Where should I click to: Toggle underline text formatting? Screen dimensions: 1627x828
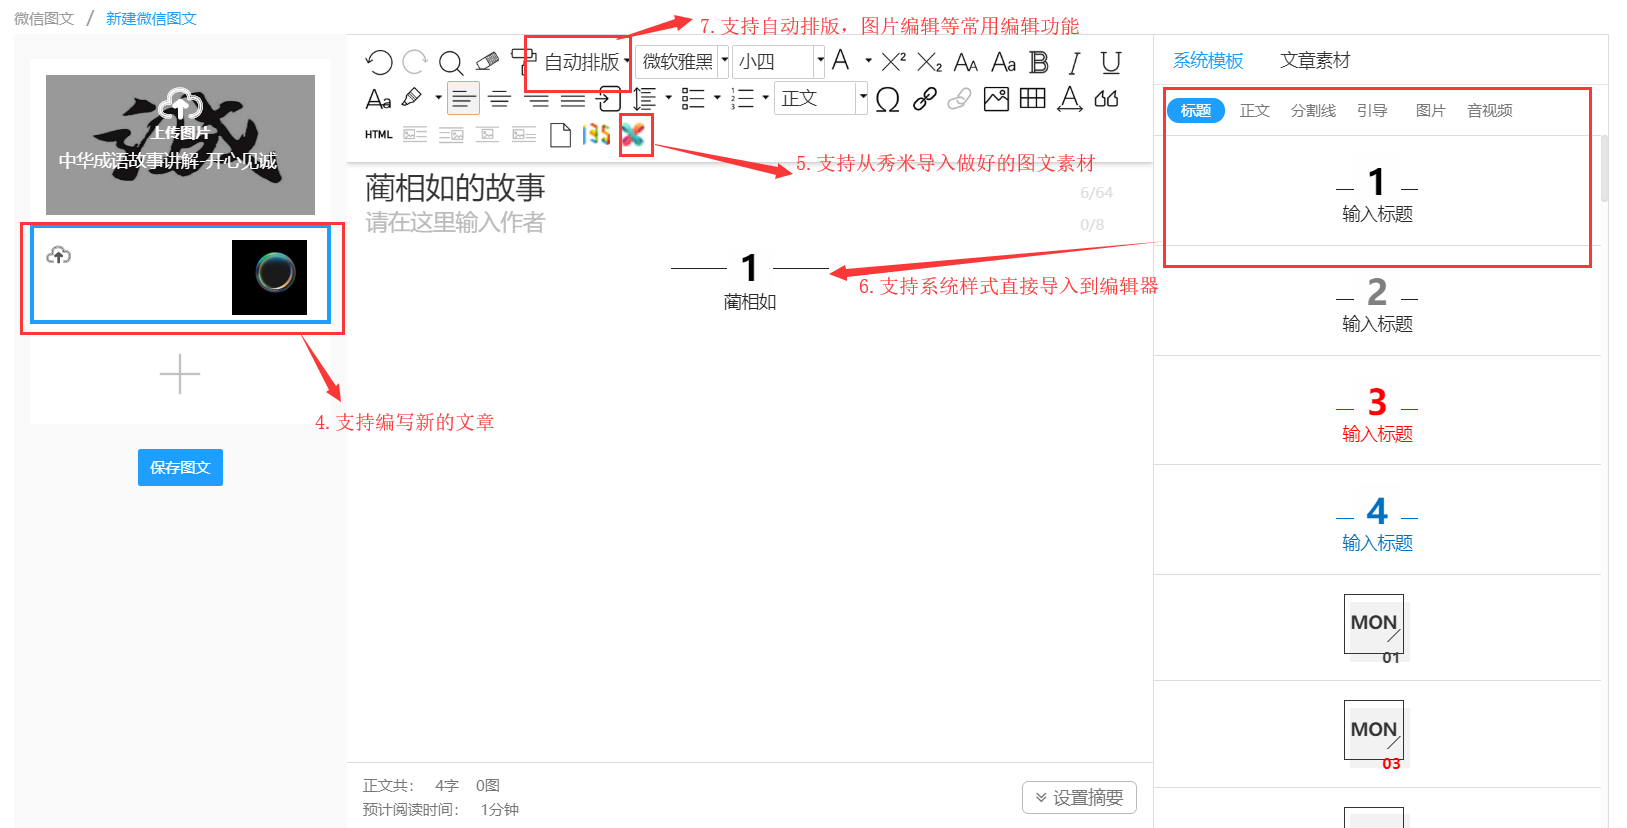coord(1110,62)
